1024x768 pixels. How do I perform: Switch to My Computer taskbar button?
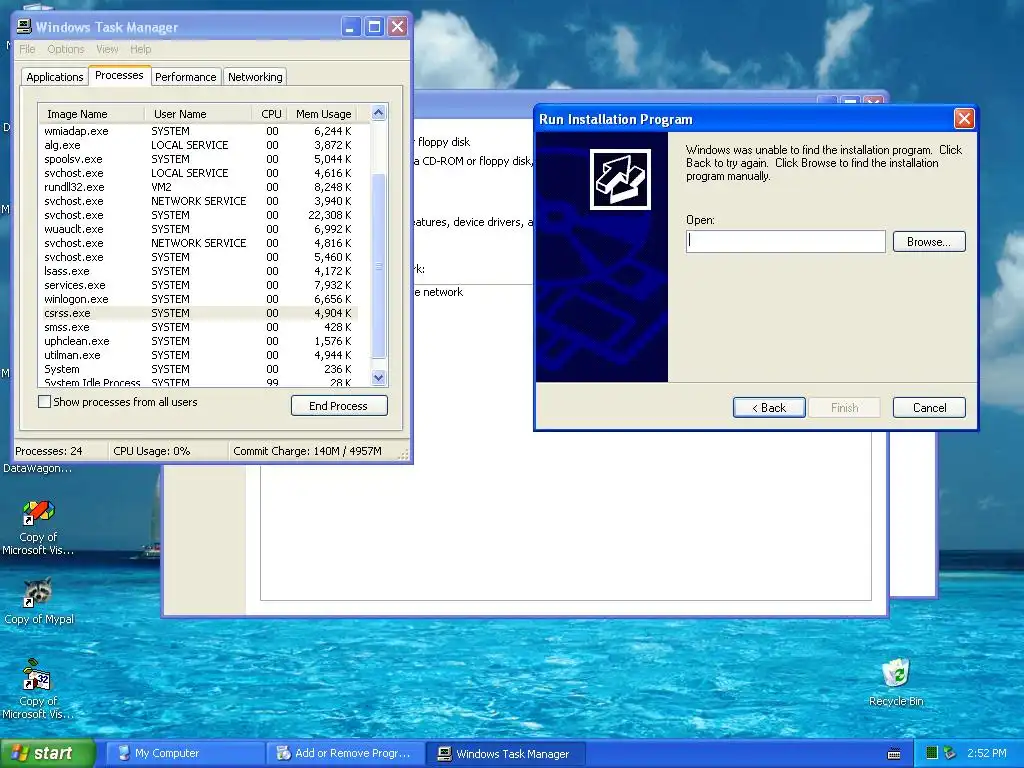pyautogui.click(x=185, y=753)
